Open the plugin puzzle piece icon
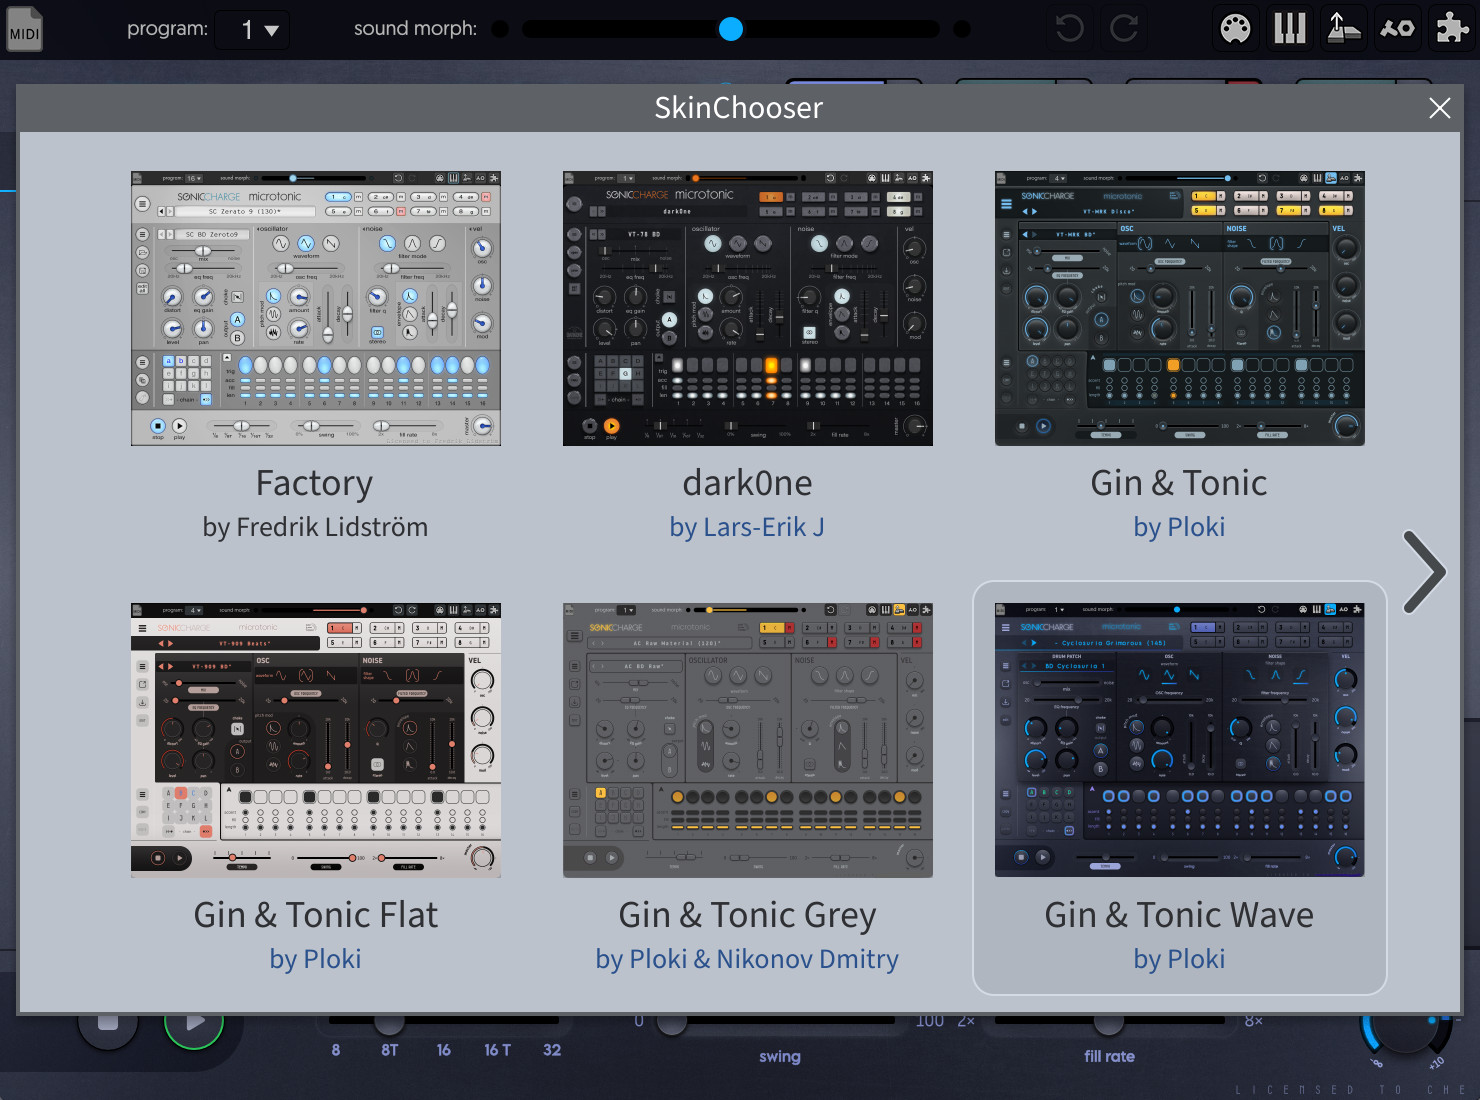The height and width of the screenshot is (1100, 1480). pyautogui.click(x=1451, y=28)
